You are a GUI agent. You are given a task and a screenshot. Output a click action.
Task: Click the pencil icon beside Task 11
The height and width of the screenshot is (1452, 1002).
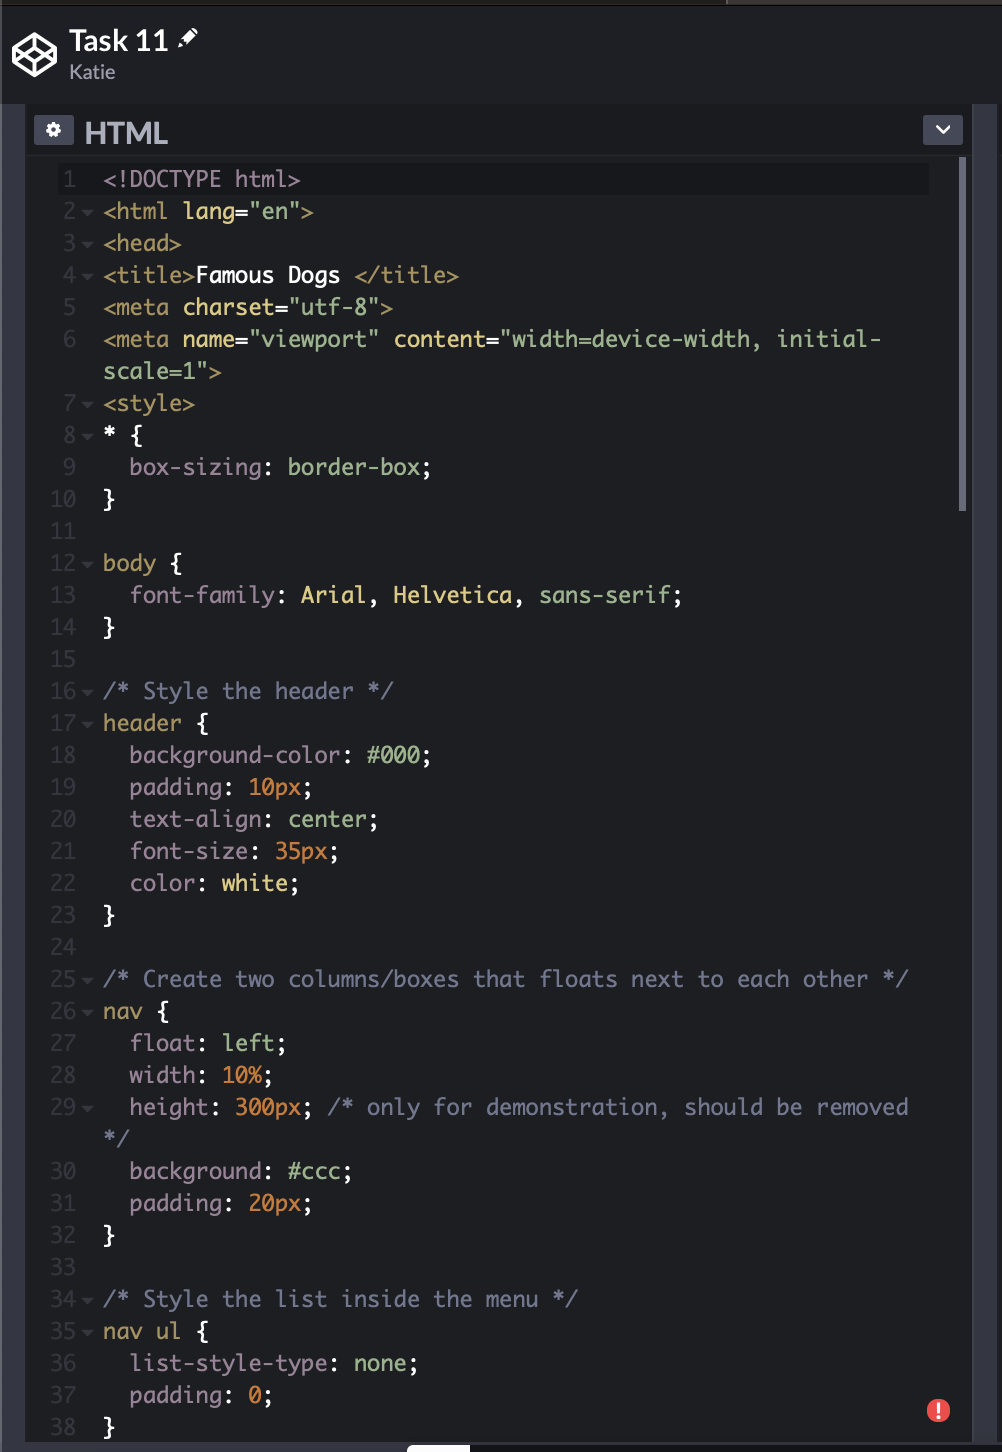tap(188, 39)
